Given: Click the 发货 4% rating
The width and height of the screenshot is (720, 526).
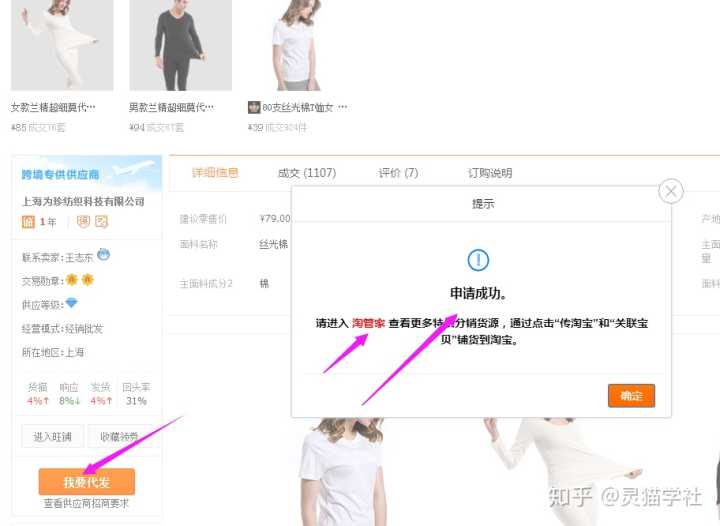Looking at the screenshot, I should tap(101, 394).
